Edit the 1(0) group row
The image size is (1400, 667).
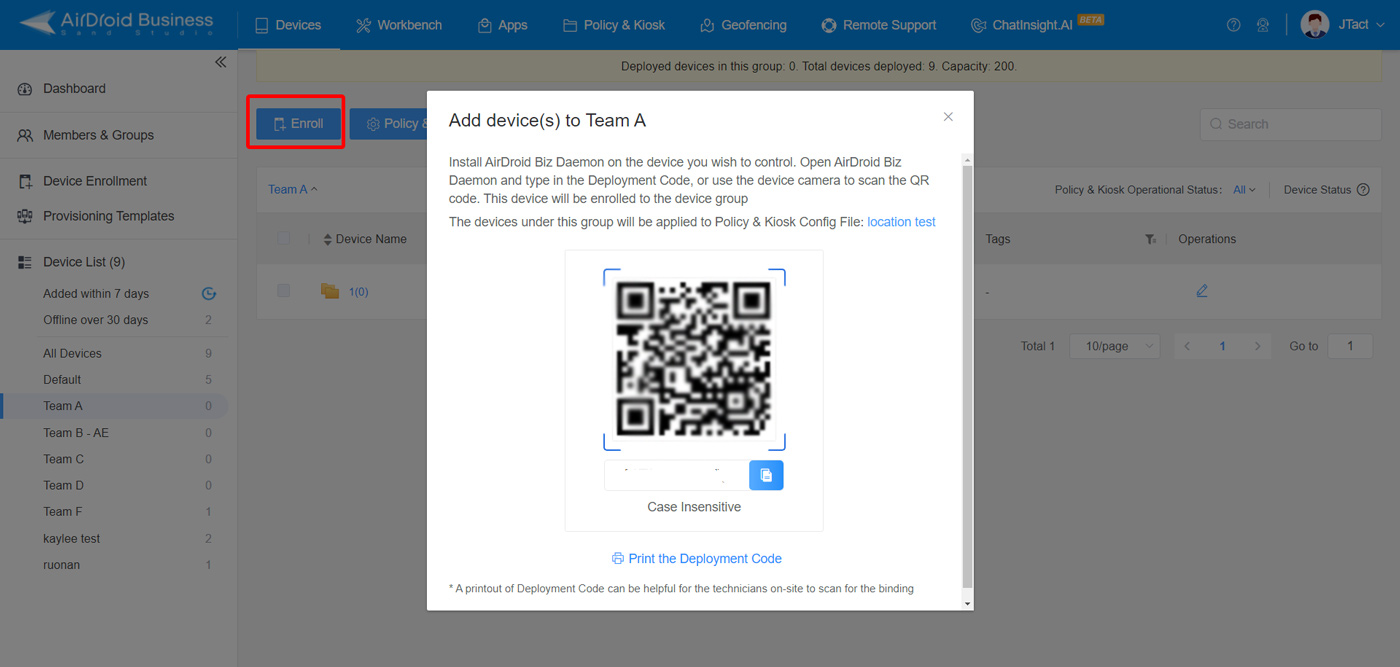click(x=1202, y=291)
